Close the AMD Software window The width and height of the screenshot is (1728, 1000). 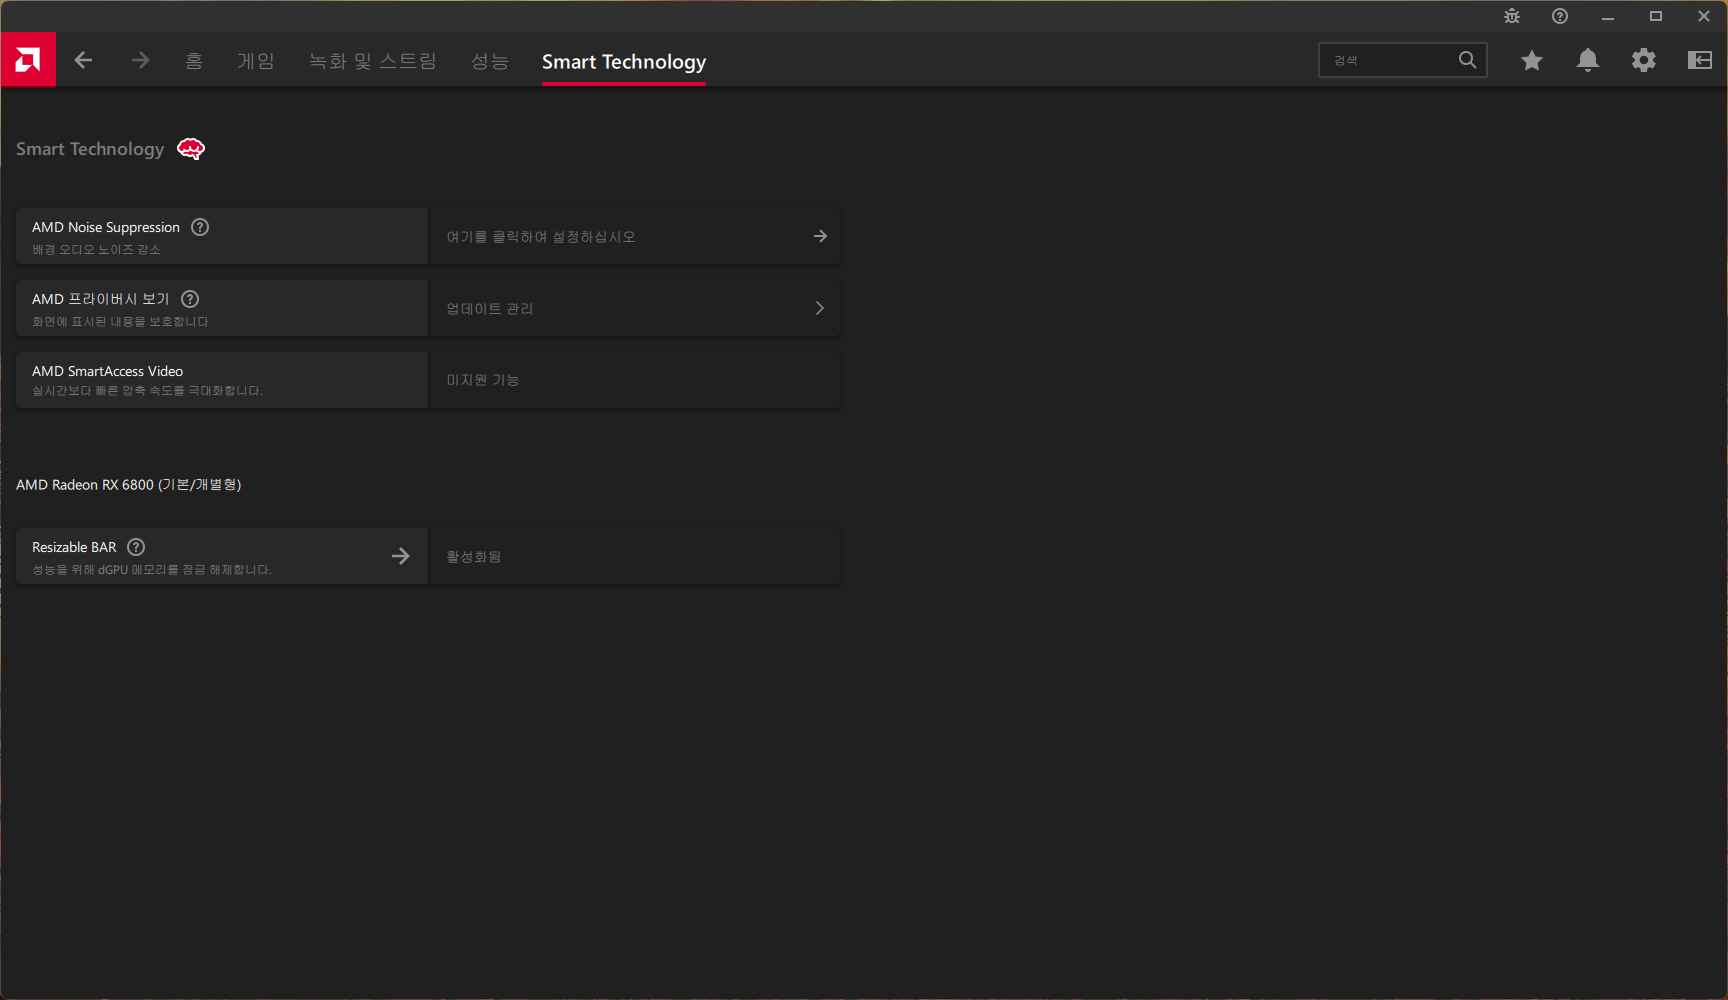1703,16
